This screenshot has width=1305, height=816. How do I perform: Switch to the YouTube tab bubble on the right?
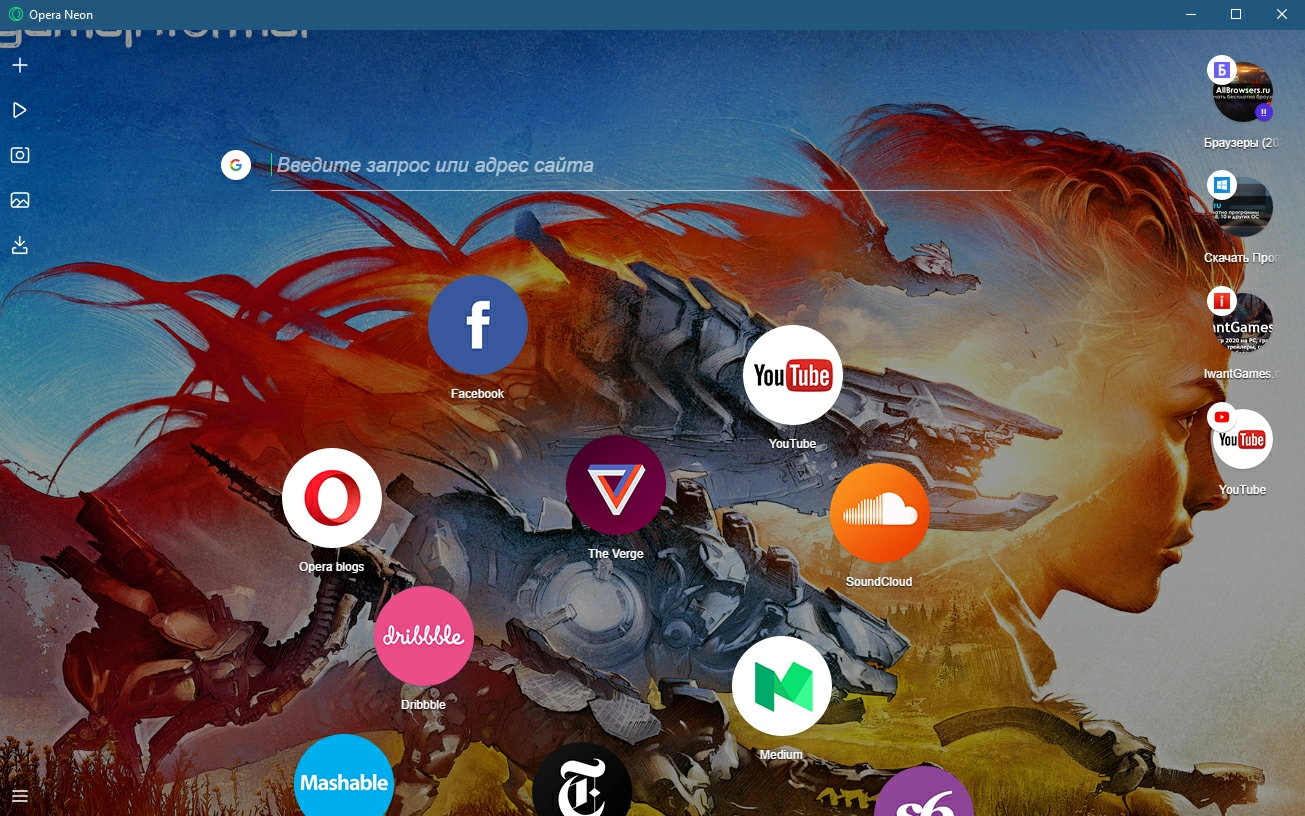coord(1242,438)
